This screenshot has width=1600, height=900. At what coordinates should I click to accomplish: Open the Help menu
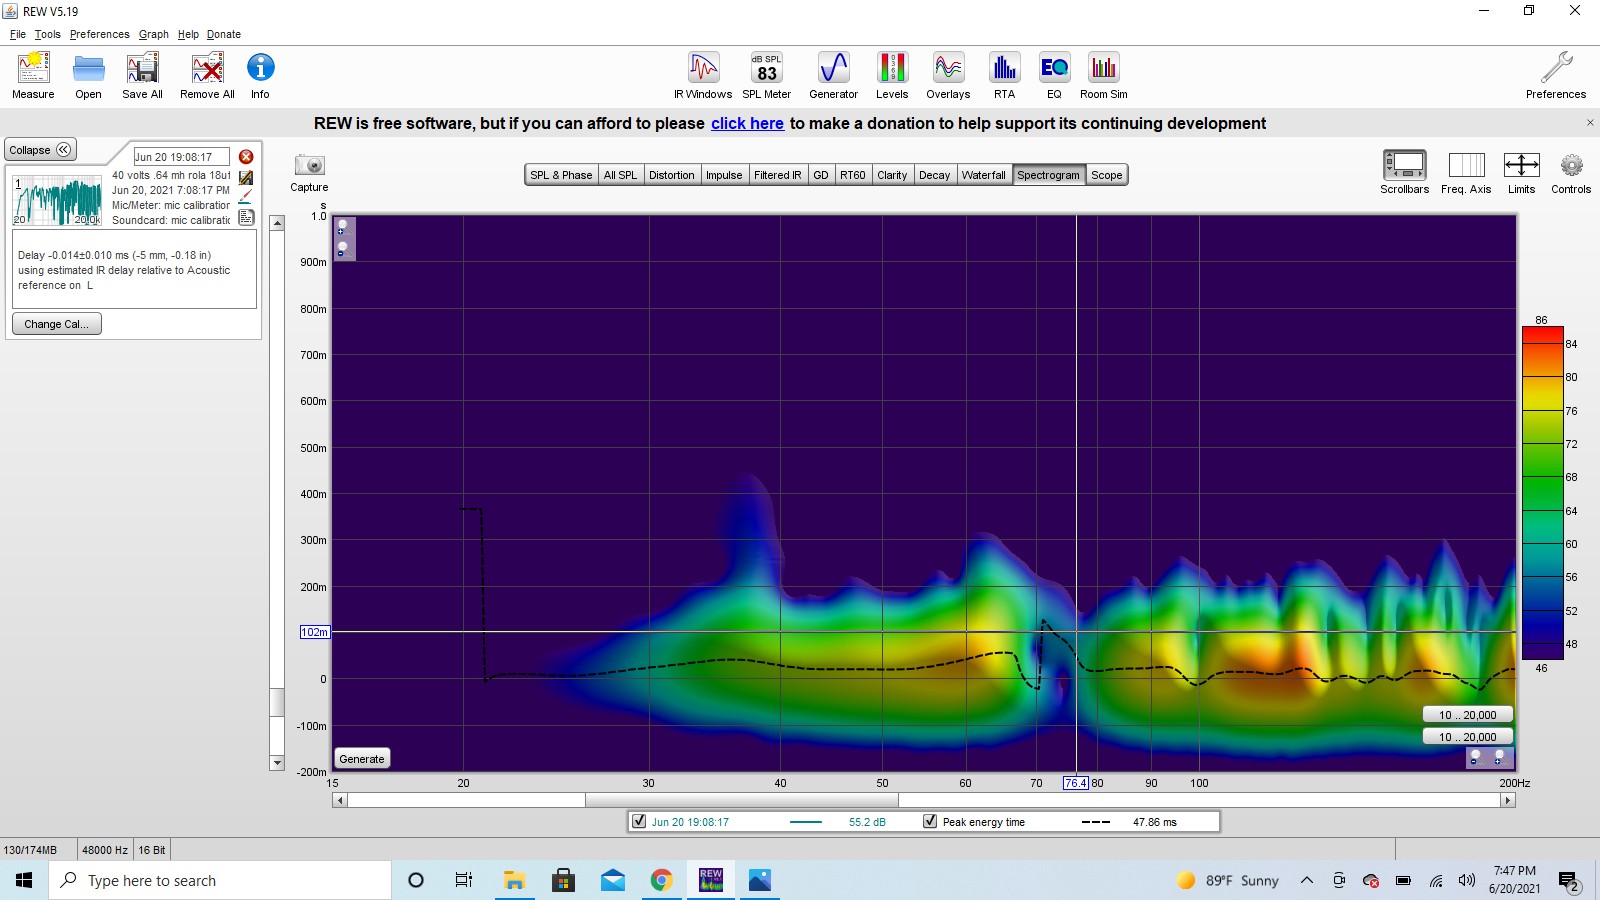pos(188,34)
